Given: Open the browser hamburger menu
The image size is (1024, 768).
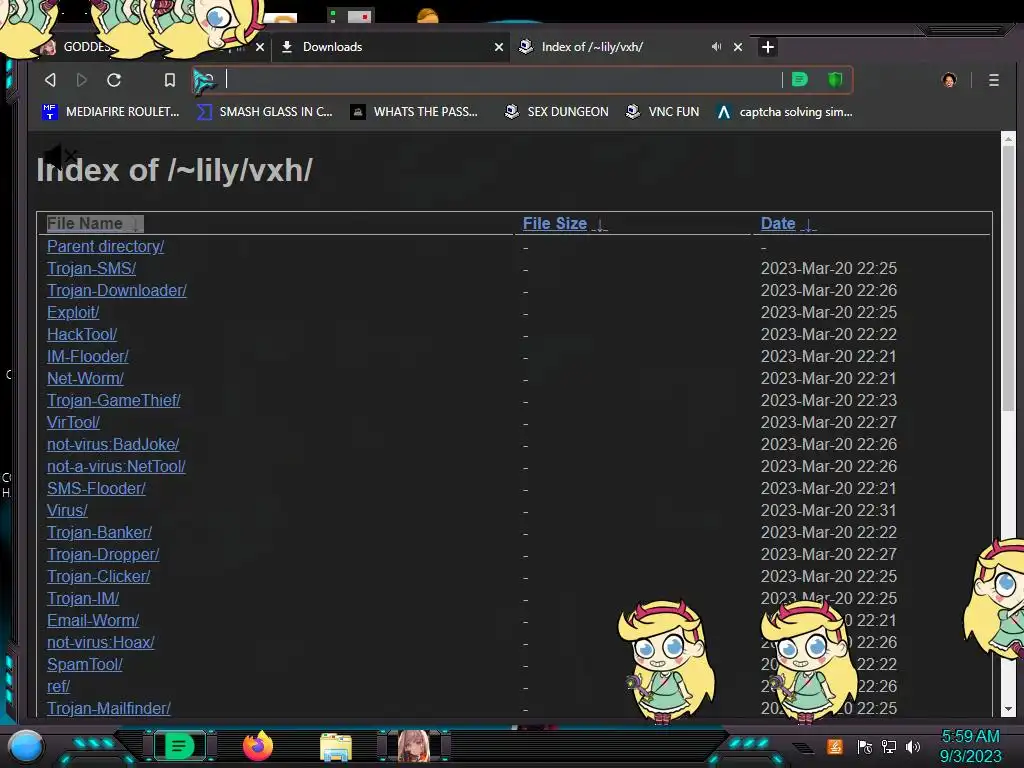Looking at the screenshot, I should (x=993, y=80).
